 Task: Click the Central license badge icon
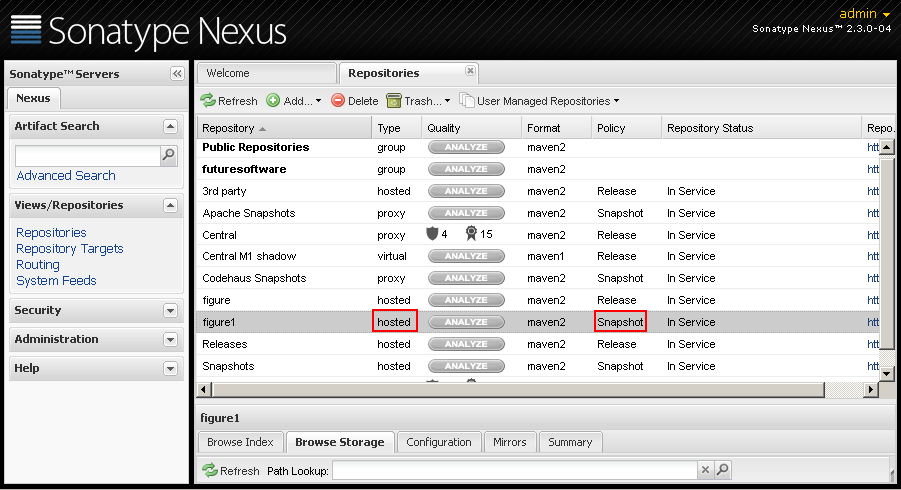(x=471, y=234)
